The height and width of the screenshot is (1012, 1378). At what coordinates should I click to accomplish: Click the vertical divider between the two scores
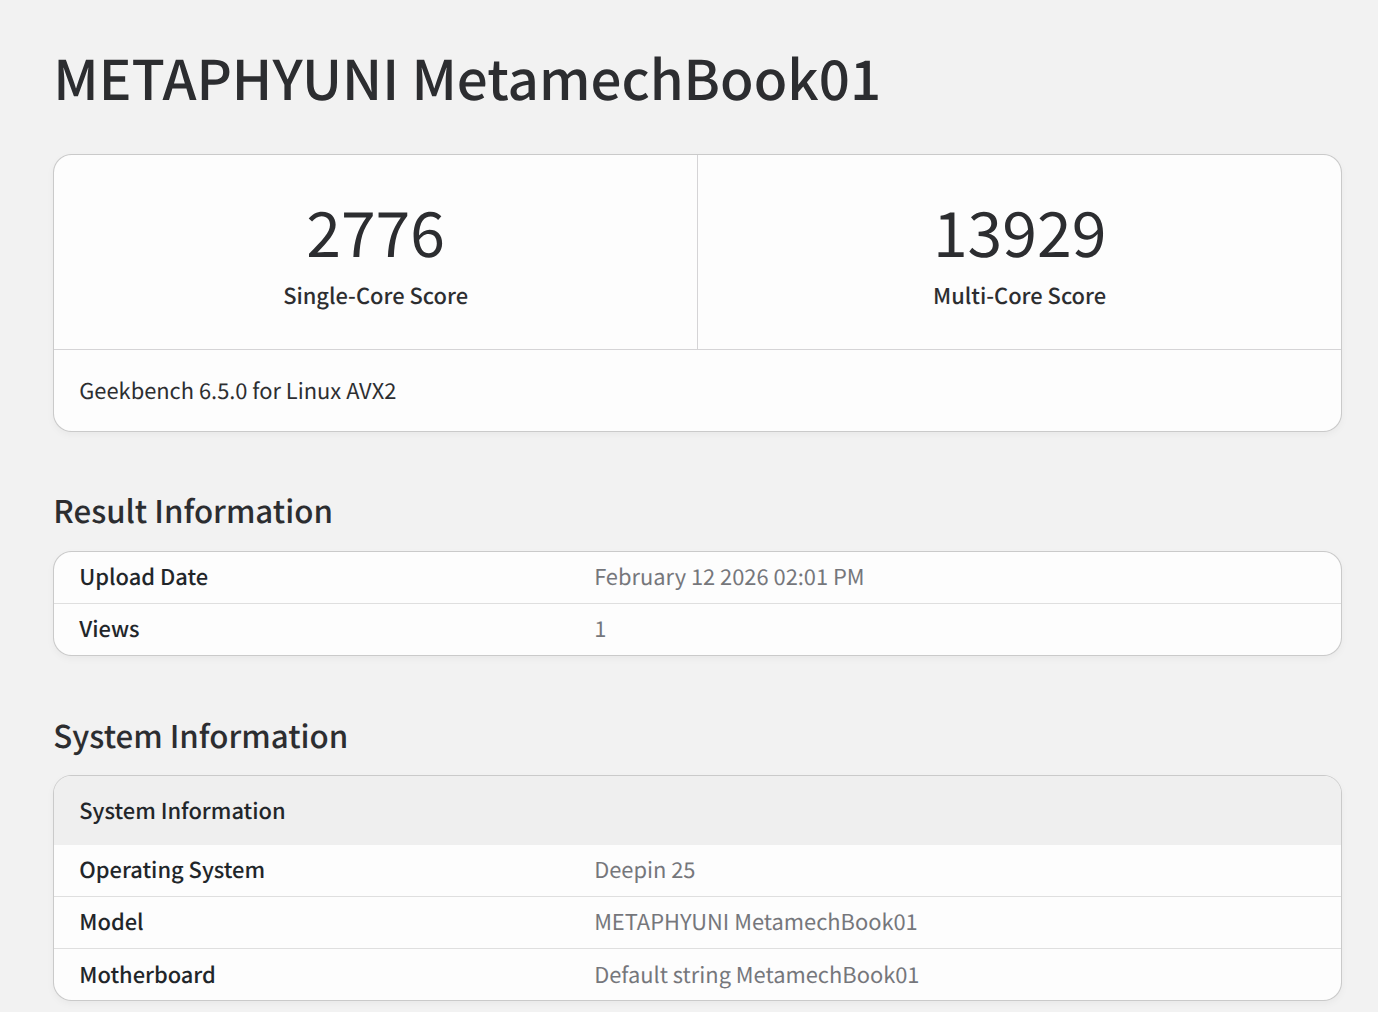click(697, 252)
